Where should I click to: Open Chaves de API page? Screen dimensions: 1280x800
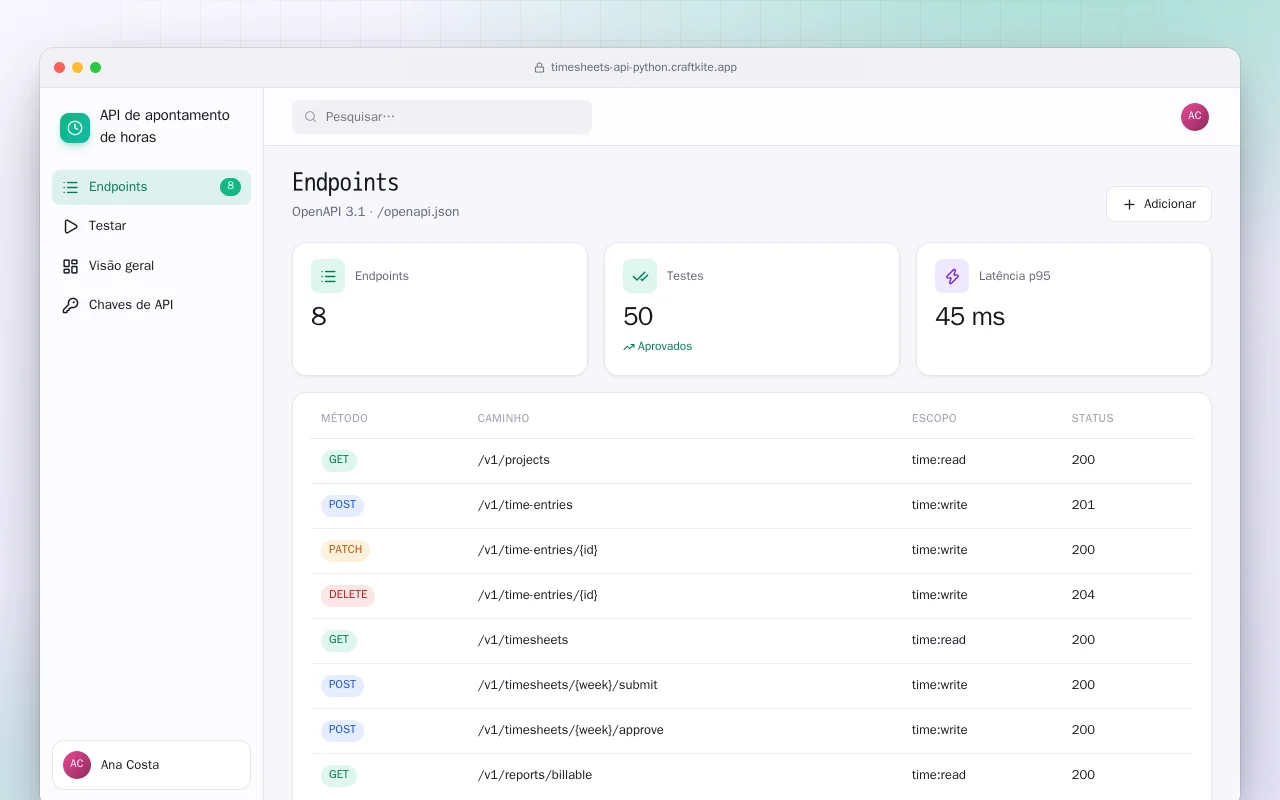151,305
